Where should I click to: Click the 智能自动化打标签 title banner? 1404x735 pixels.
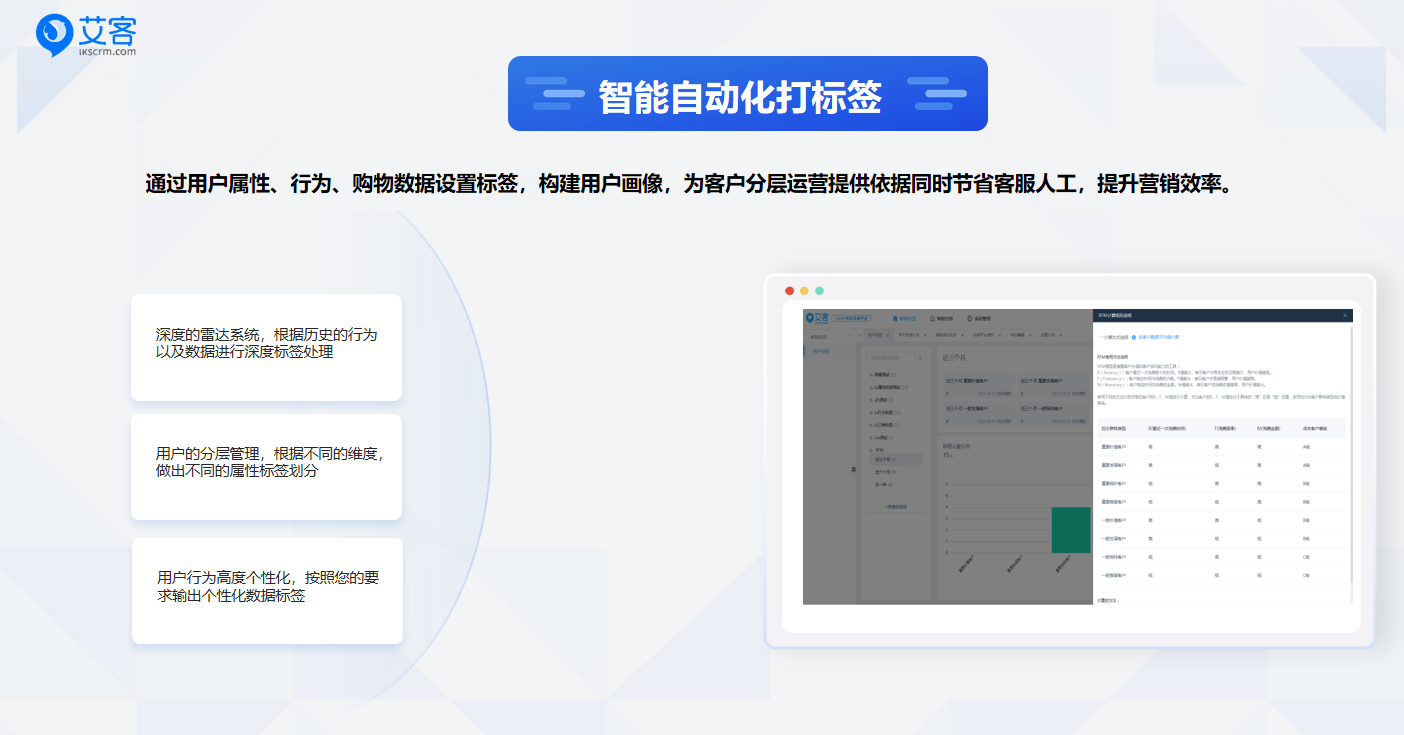[747, 94]
